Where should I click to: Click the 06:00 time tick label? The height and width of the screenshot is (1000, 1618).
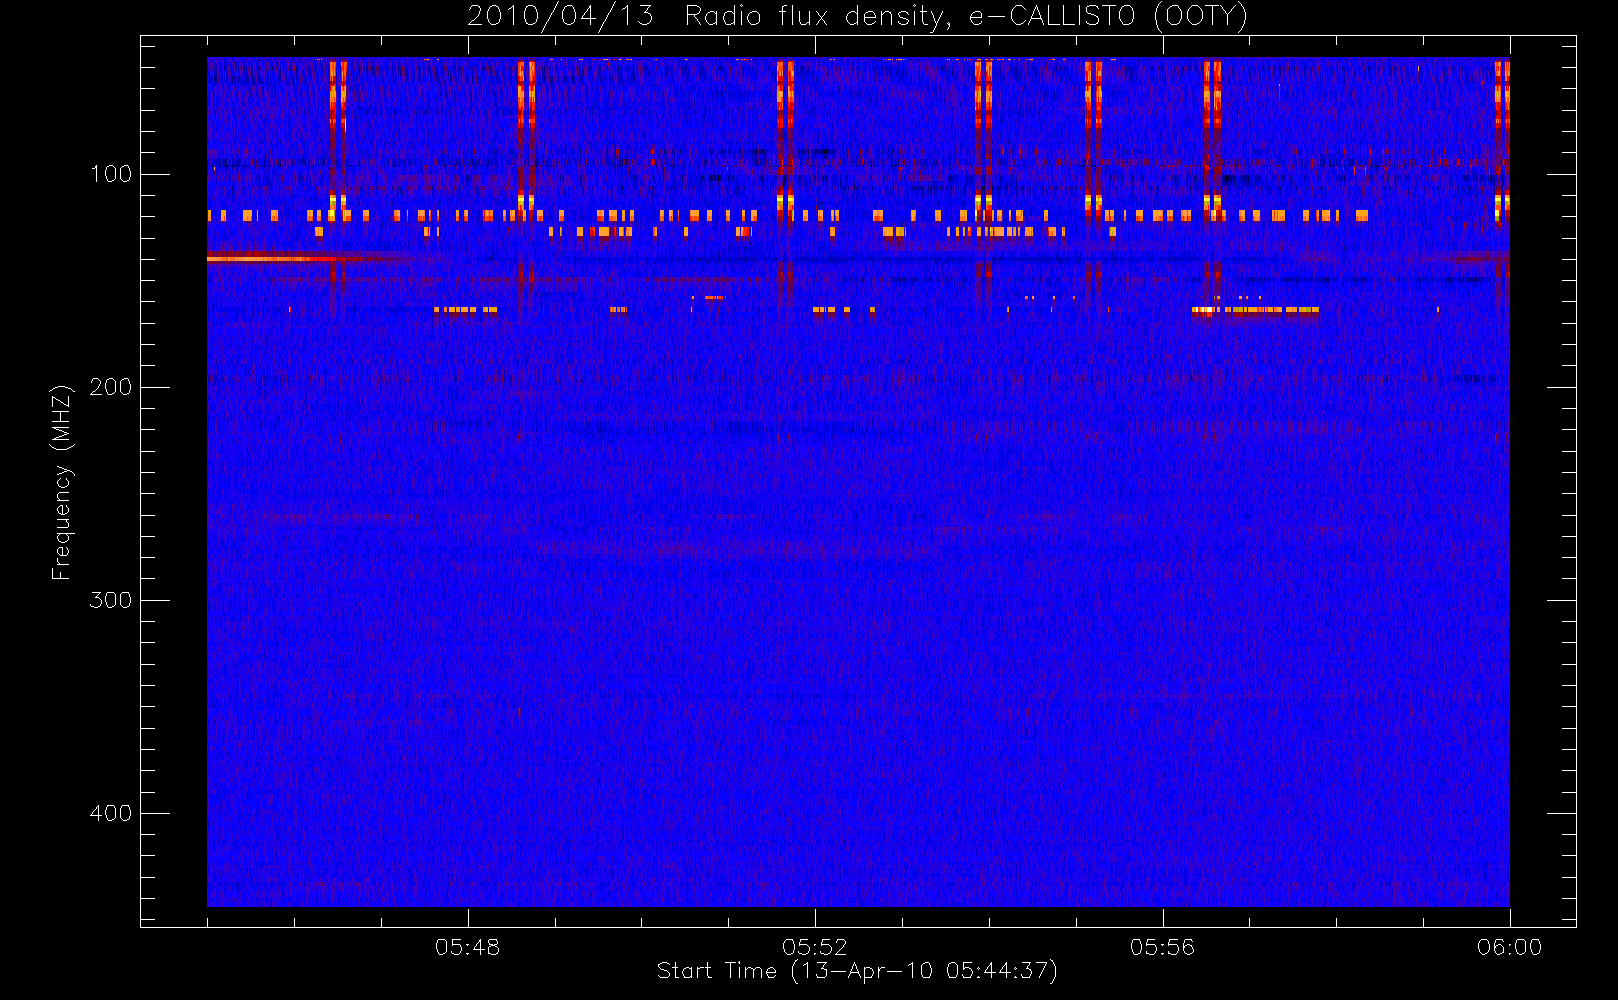(x=1509, y=947)
